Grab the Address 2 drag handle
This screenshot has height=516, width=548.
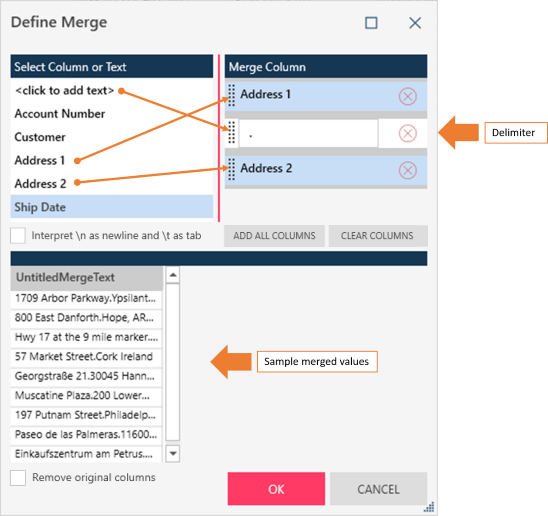(x=231, y=169)
